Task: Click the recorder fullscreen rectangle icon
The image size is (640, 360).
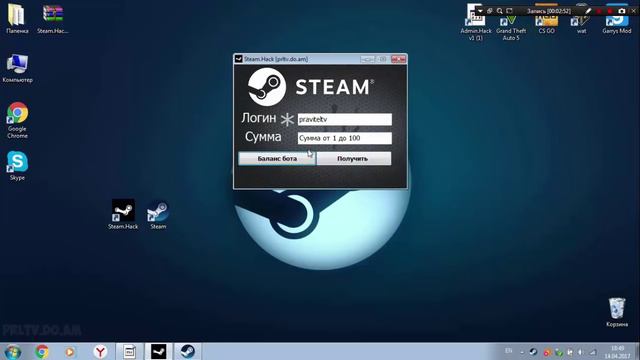Action: 509,11
